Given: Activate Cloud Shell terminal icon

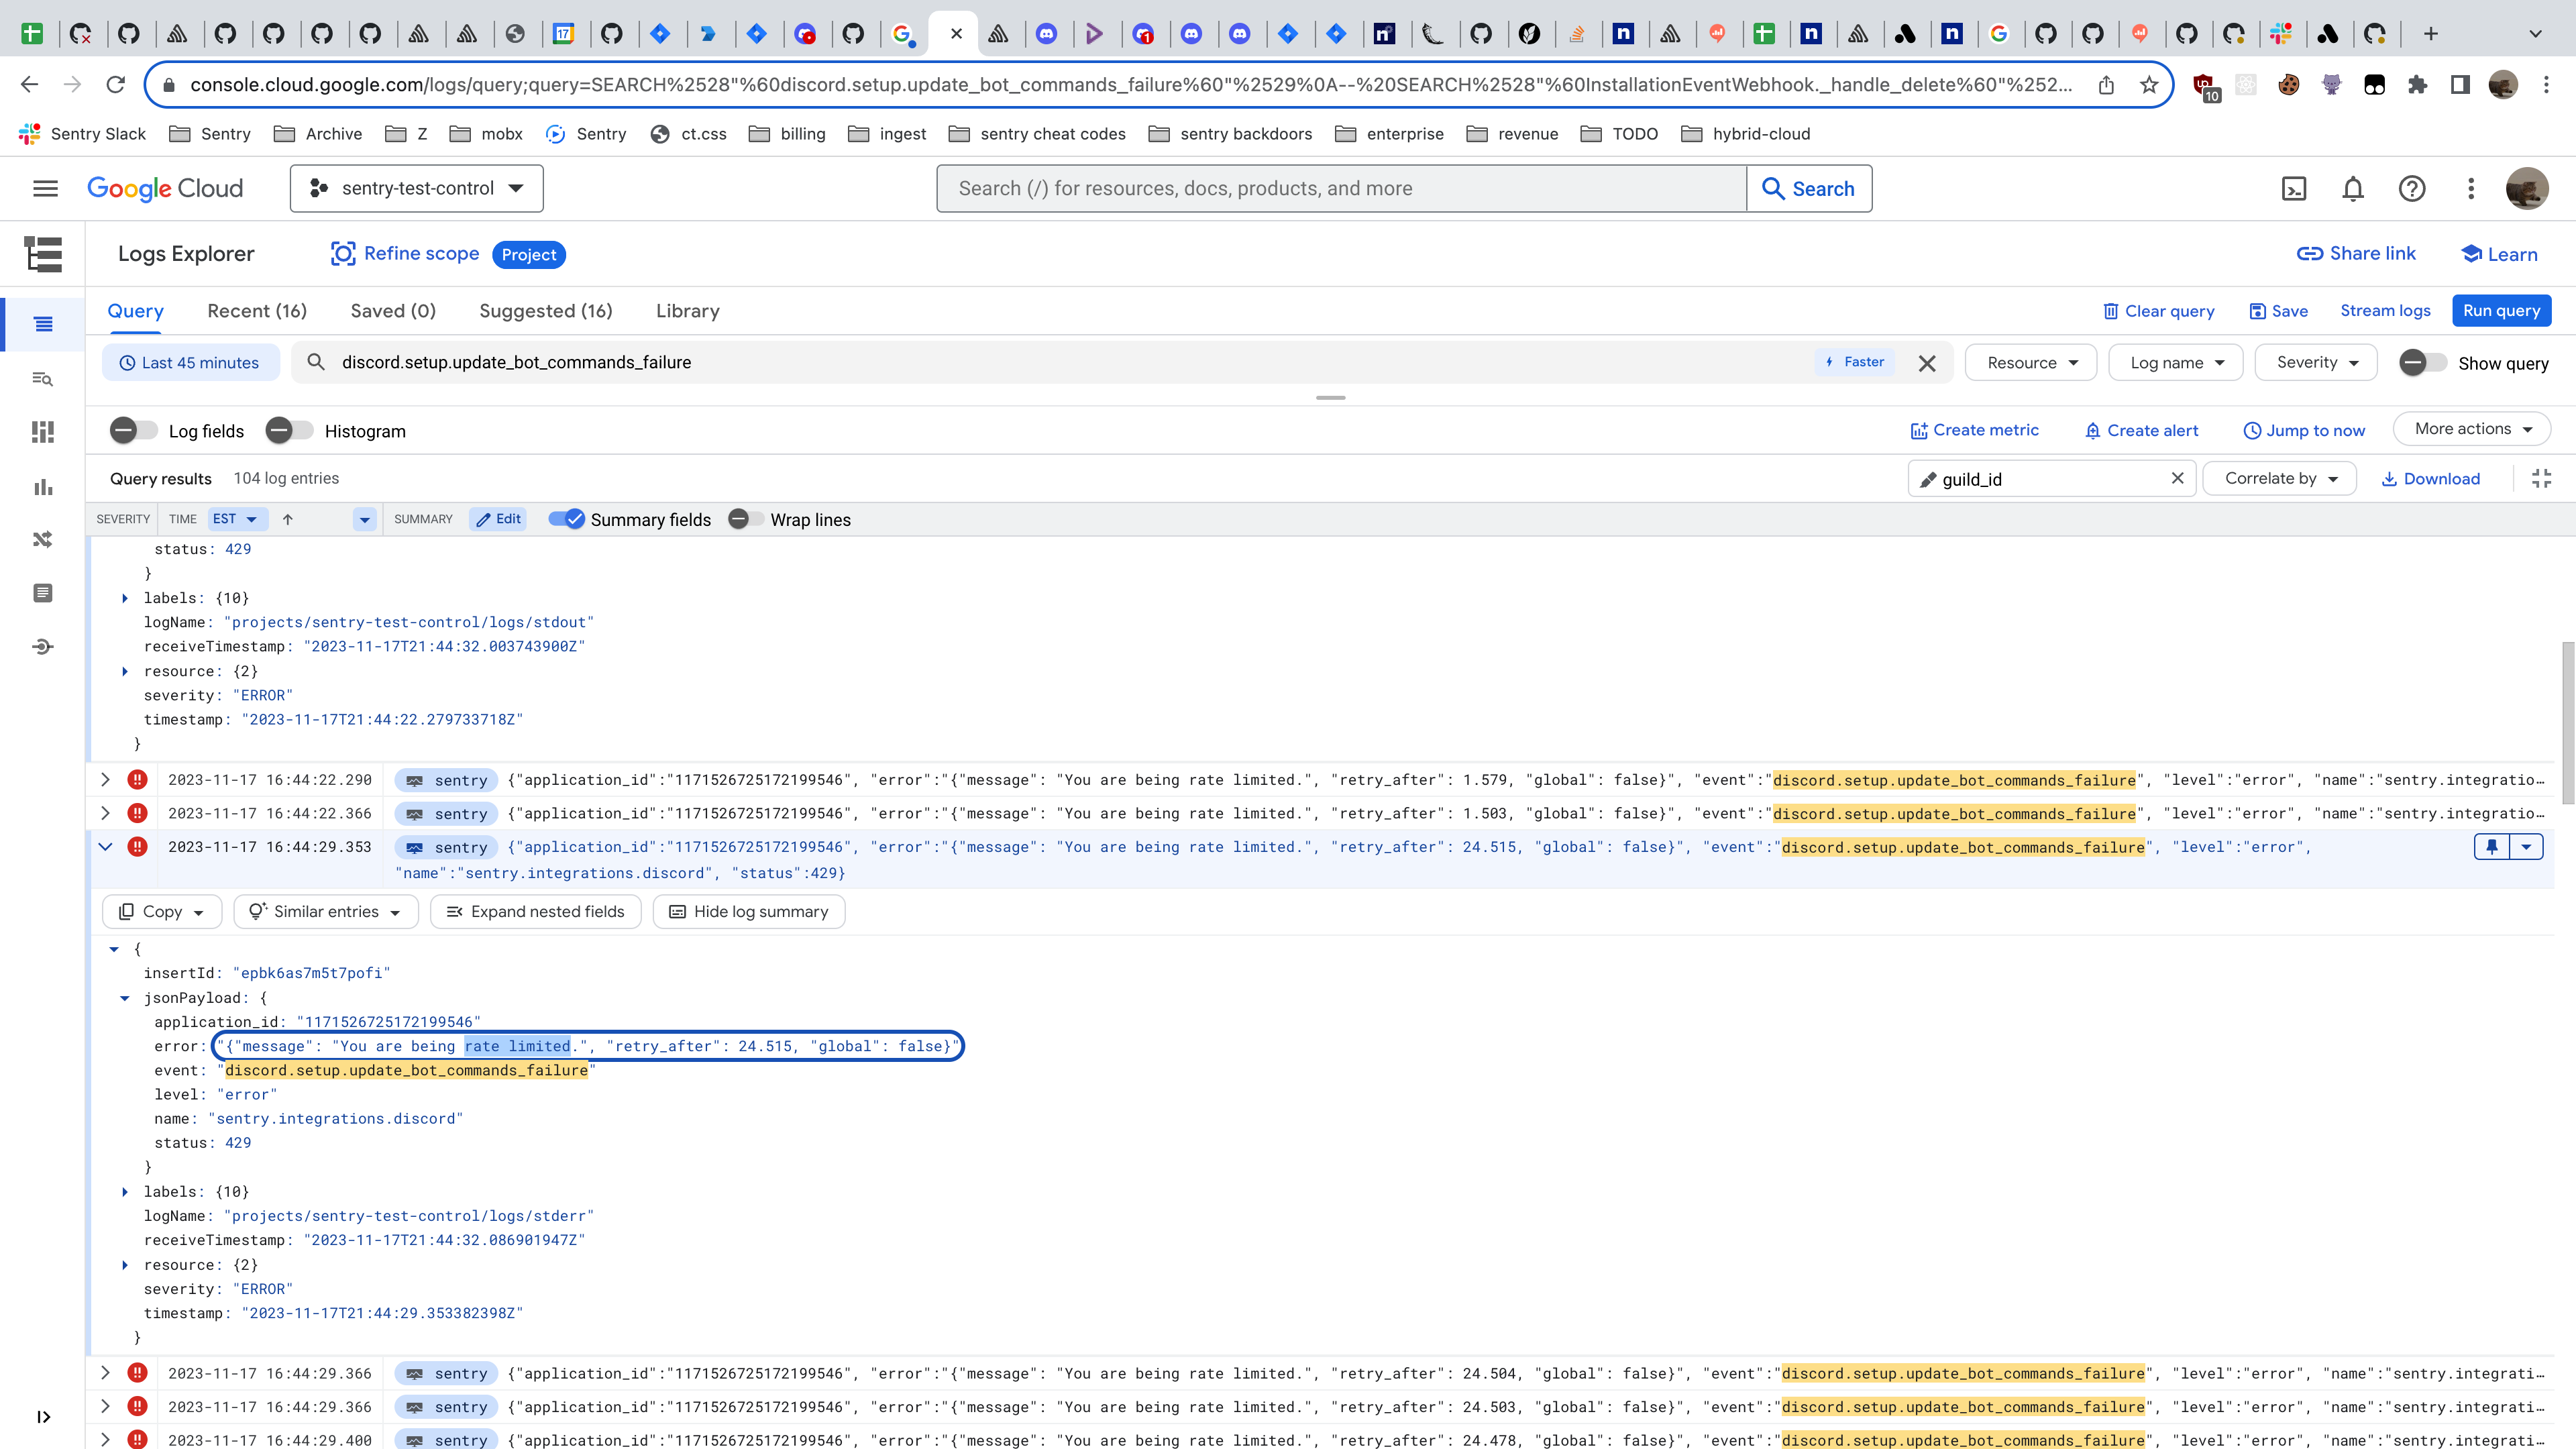Looking at the screenshot, I should [2294, 189].
